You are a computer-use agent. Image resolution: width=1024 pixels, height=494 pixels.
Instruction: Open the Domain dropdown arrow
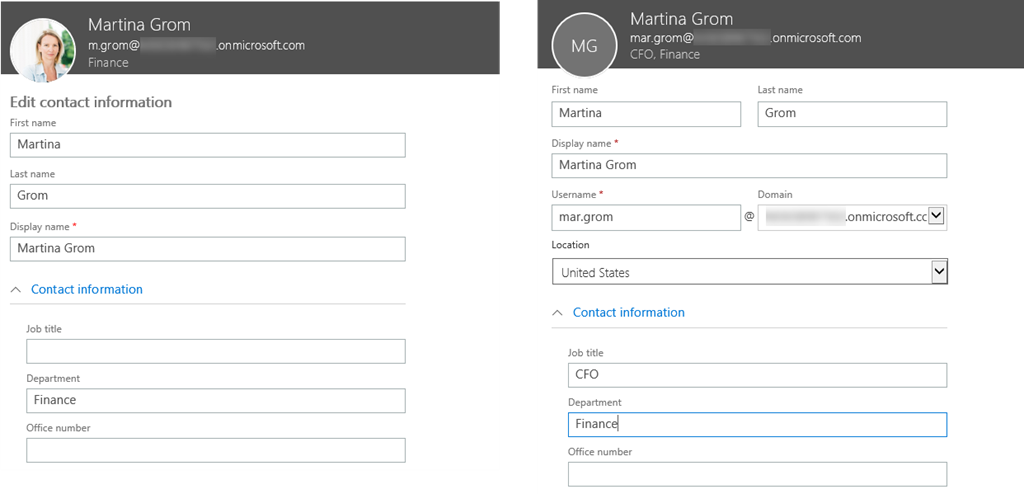point(937,217)
